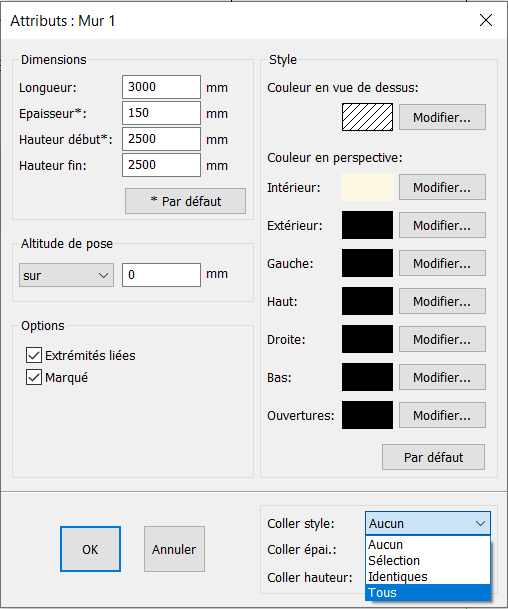Click Modifier for Gauche color
The image size is (508, 609).
(x=442, y=263)
